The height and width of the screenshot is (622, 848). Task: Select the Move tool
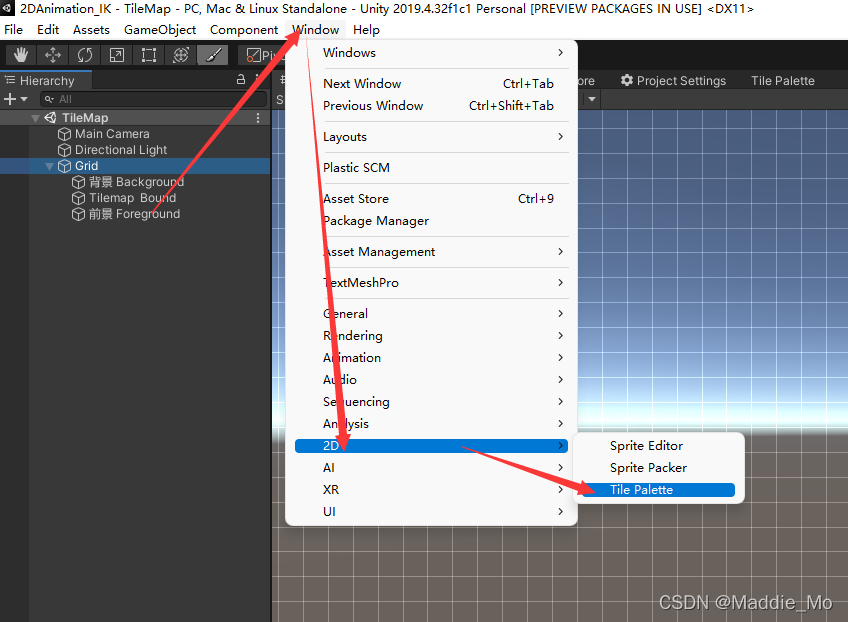click(x=53, y=55)
